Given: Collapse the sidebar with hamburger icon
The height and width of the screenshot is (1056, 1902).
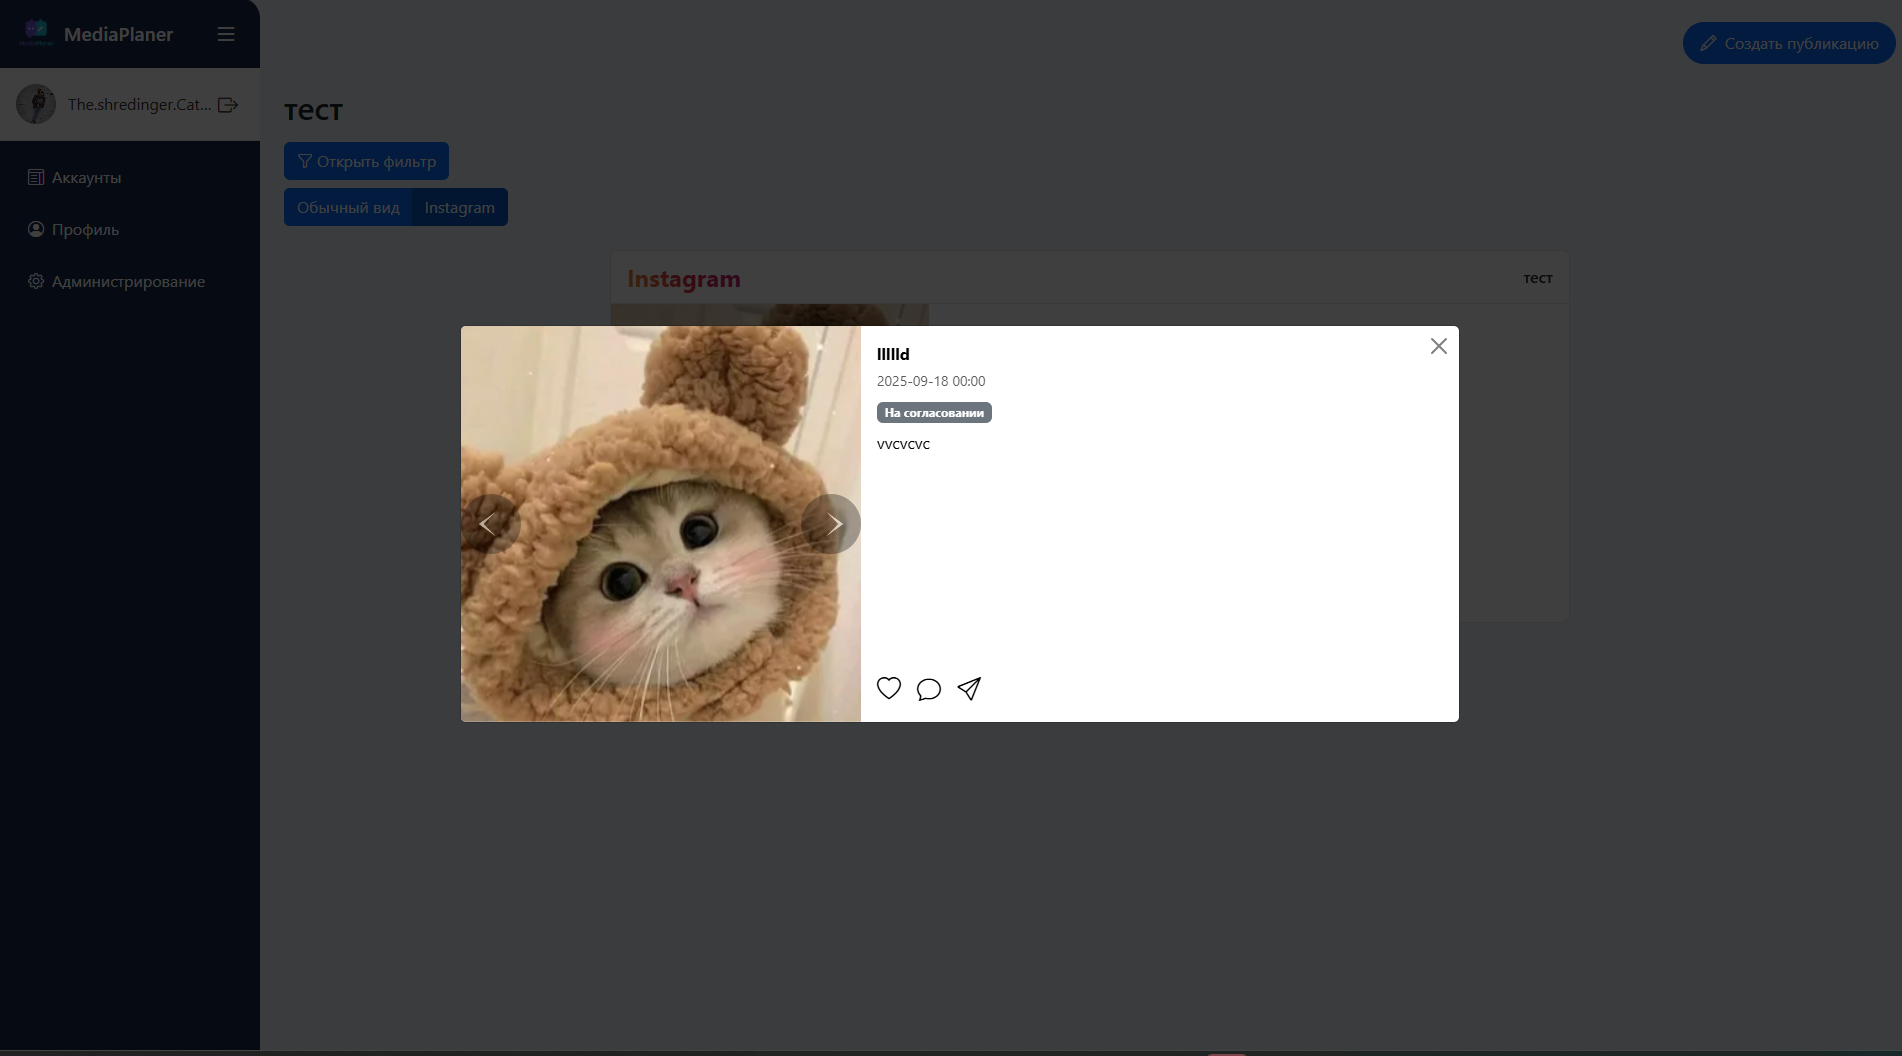Looking at the screenshot, I should point(226,34).
